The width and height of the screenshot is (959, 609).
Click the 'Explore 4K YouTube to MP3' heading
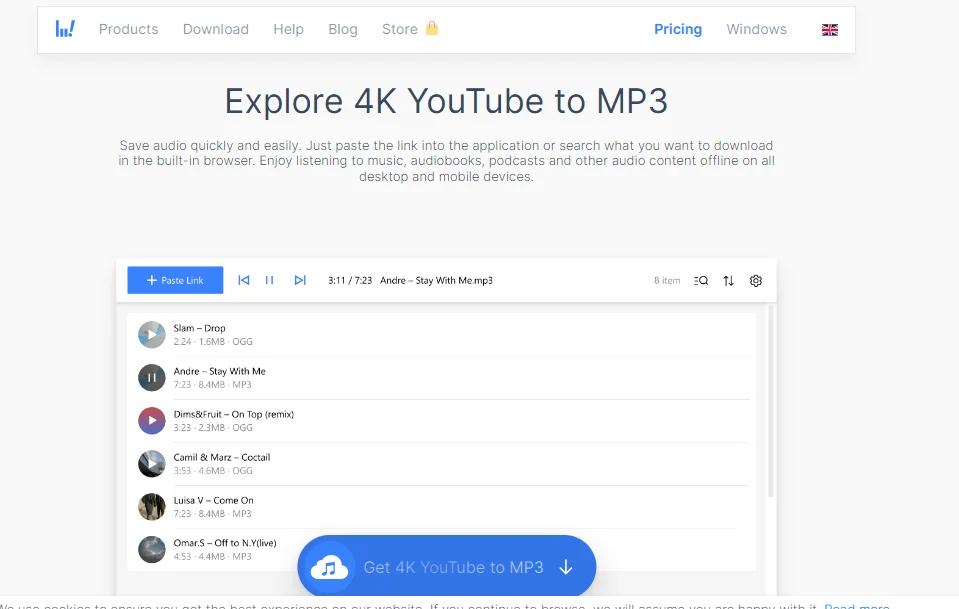click(446, 101)
